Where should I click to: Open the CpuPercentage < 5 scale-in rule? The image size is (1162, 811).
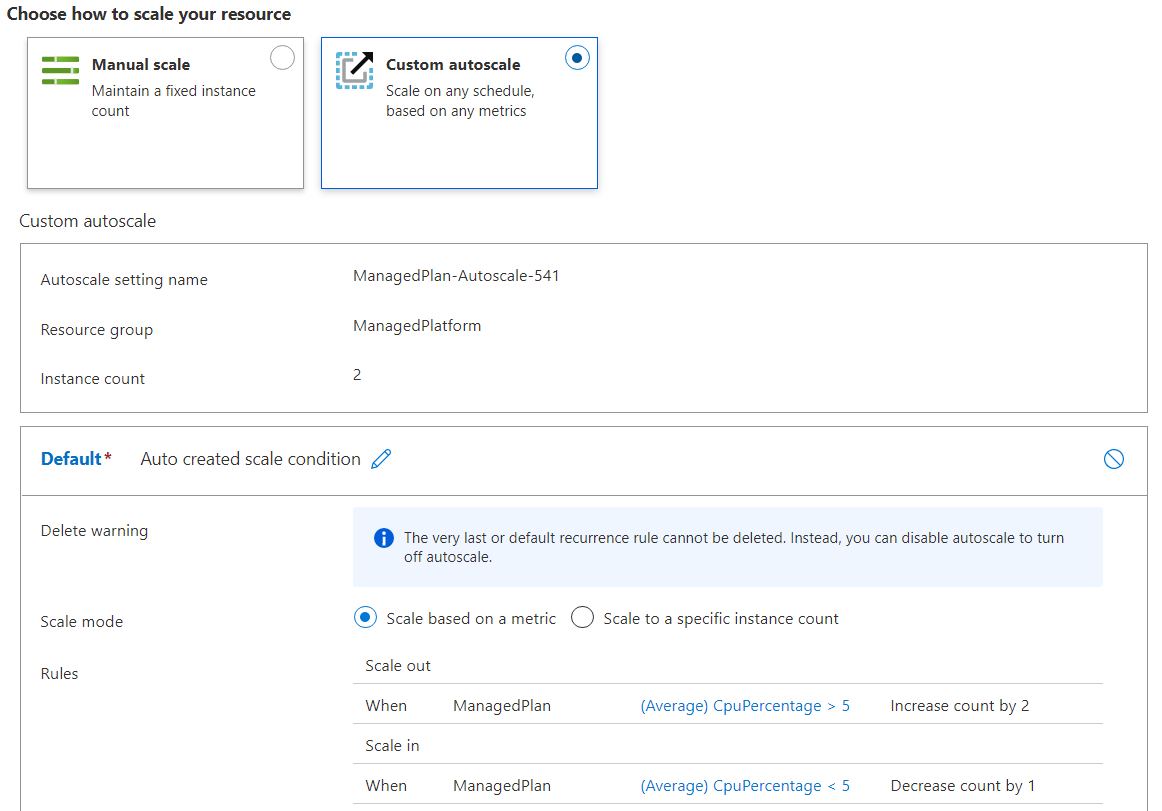(x=744, y=786)
